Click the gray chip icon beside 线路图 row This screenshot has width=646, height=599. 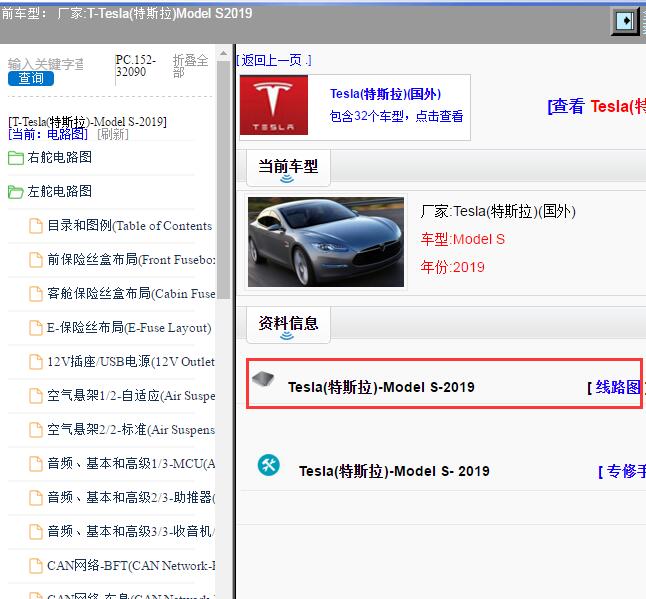[263, 378]
